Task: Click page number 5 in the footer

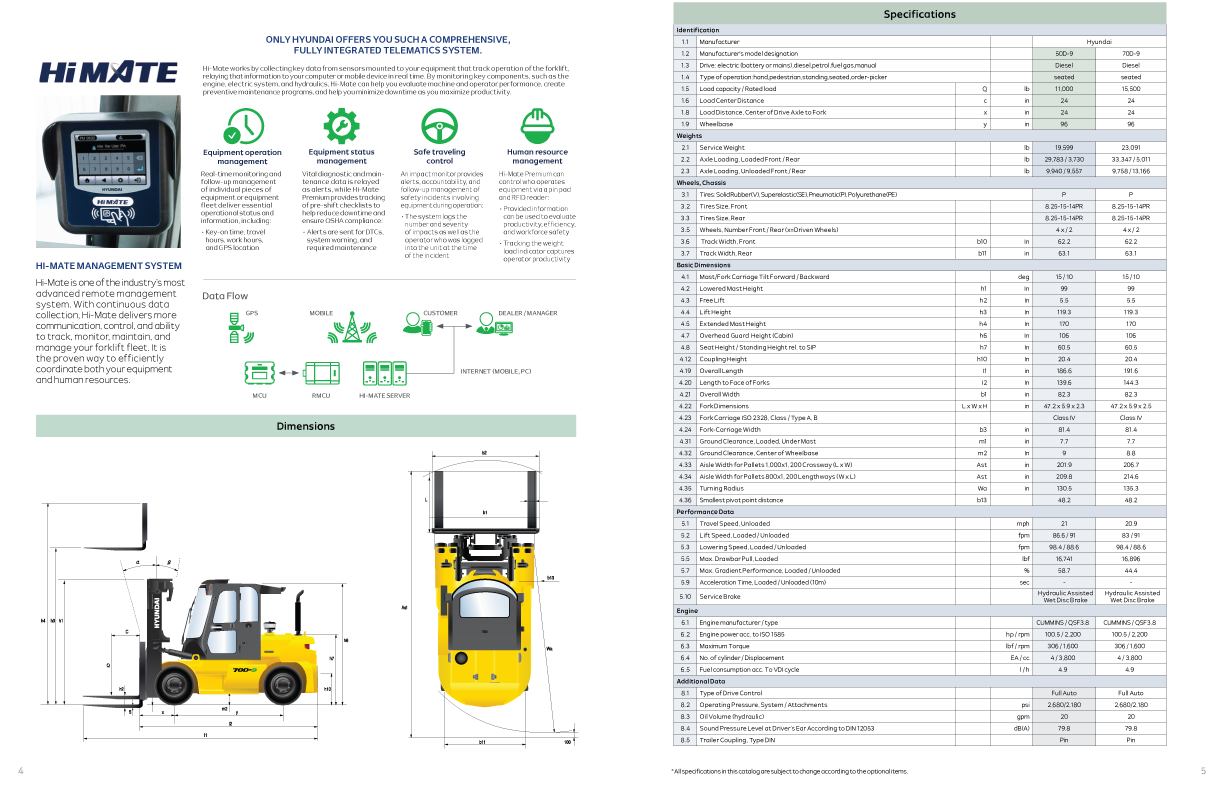Action: point(1203,771)
